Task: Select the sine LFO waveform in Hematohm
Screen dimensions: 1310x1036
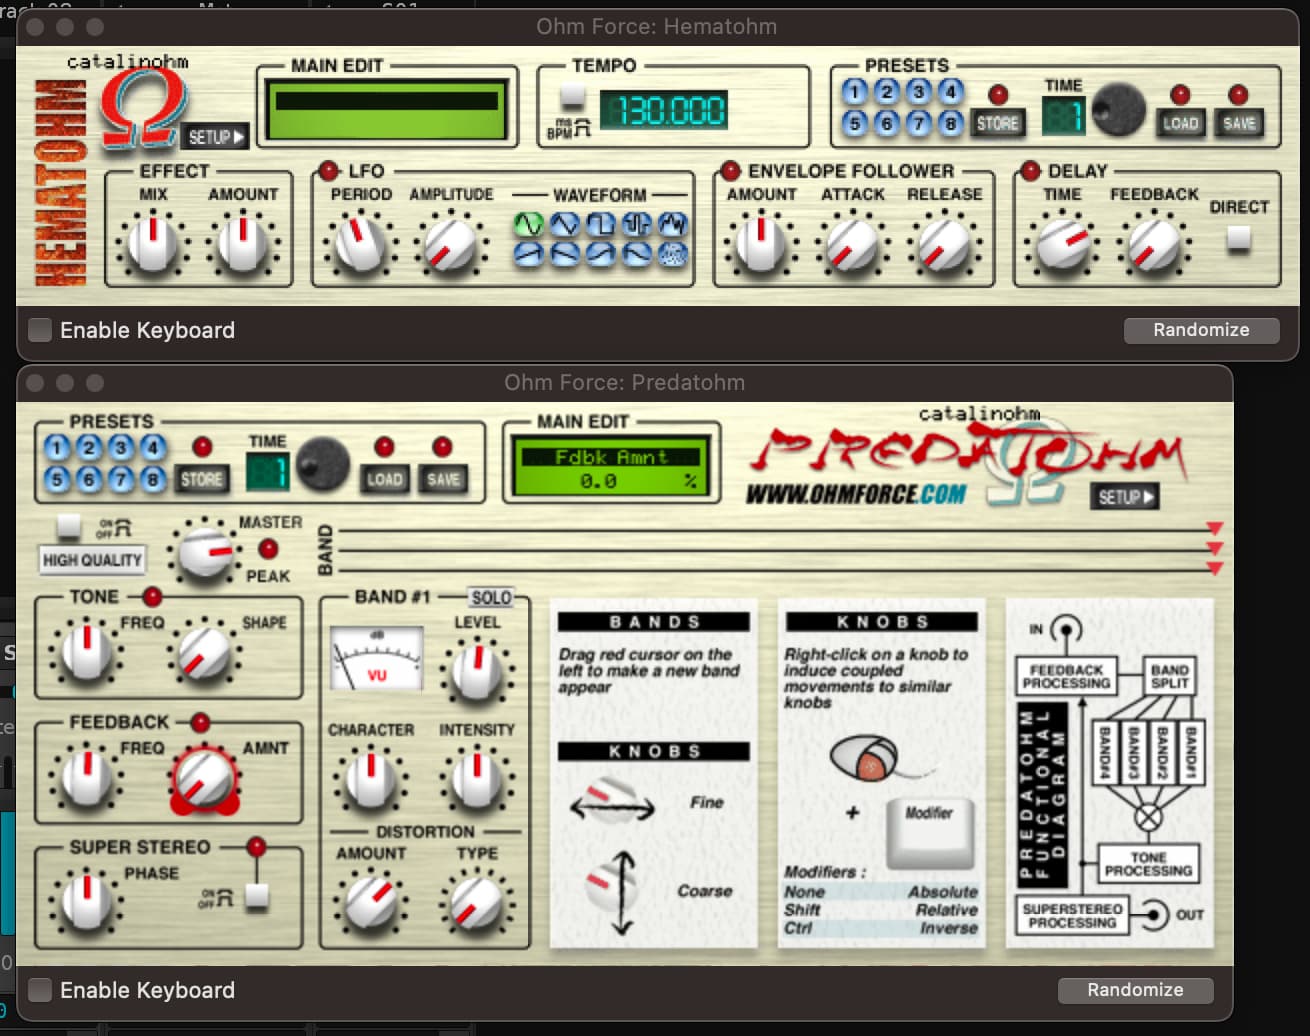Action: click(529, 224)
